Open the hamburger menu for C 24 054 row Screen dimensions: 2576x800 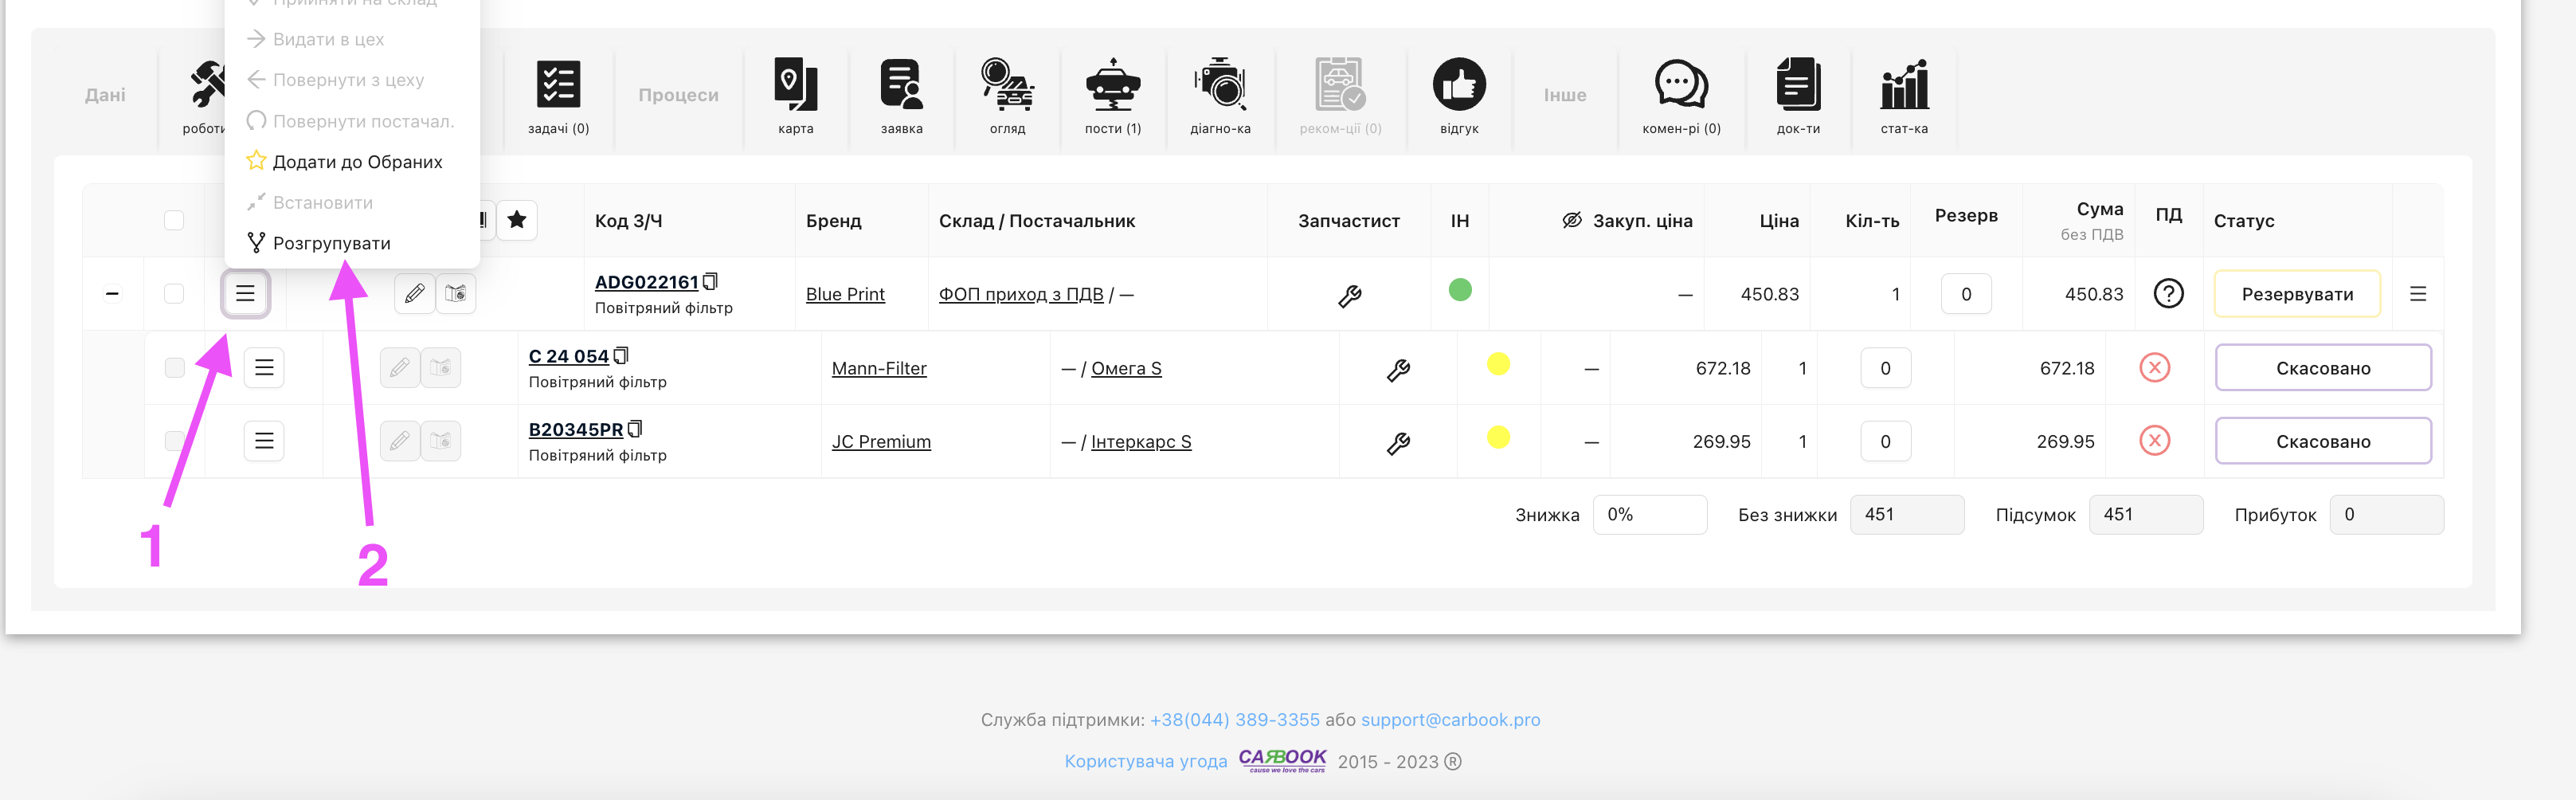tap(264, 368)
